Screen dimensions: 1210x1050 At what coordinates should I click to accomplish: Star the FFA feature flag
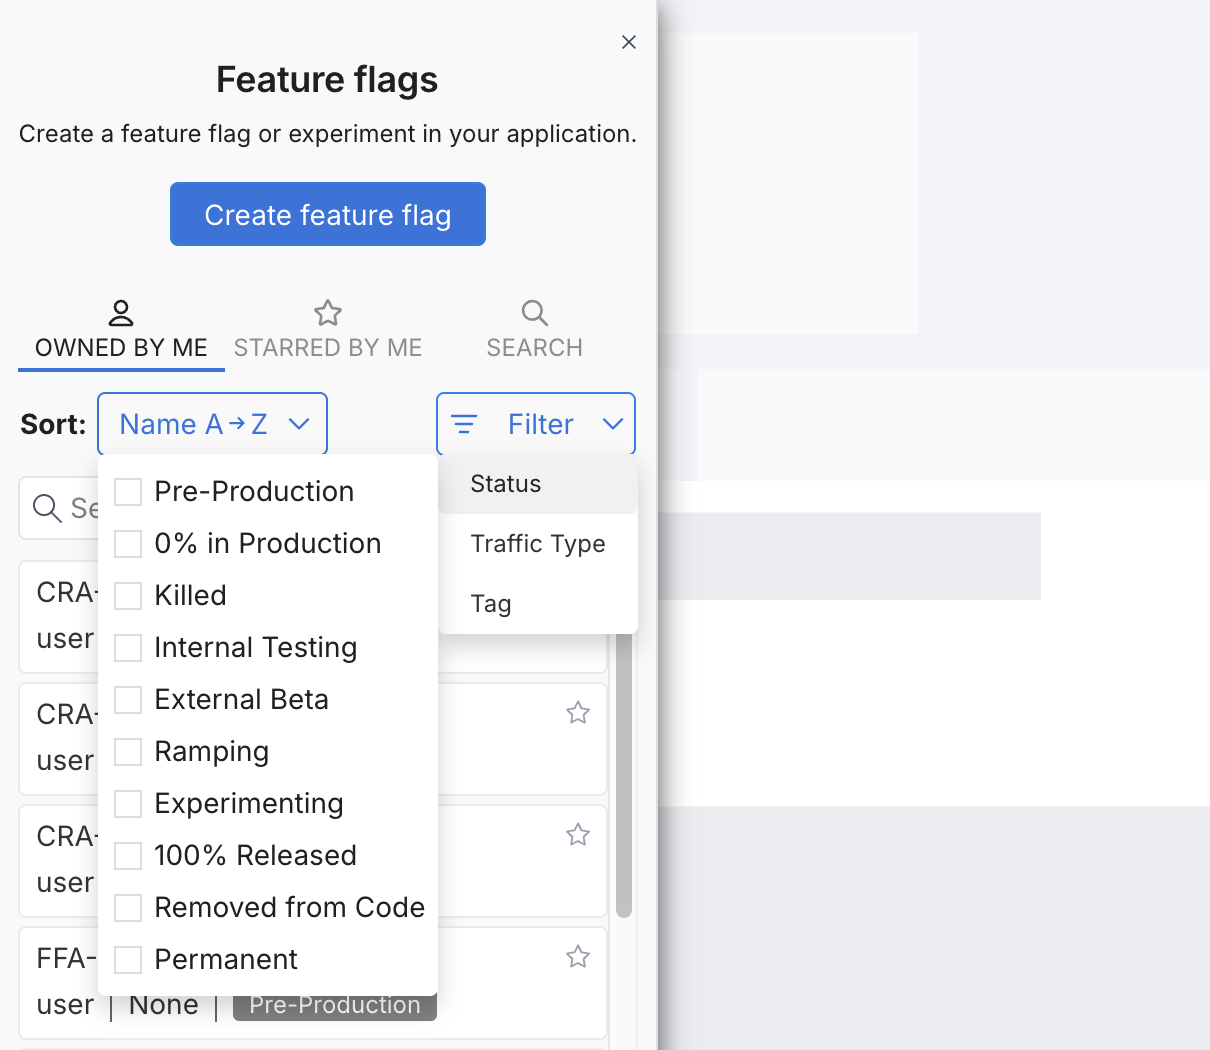578,957
